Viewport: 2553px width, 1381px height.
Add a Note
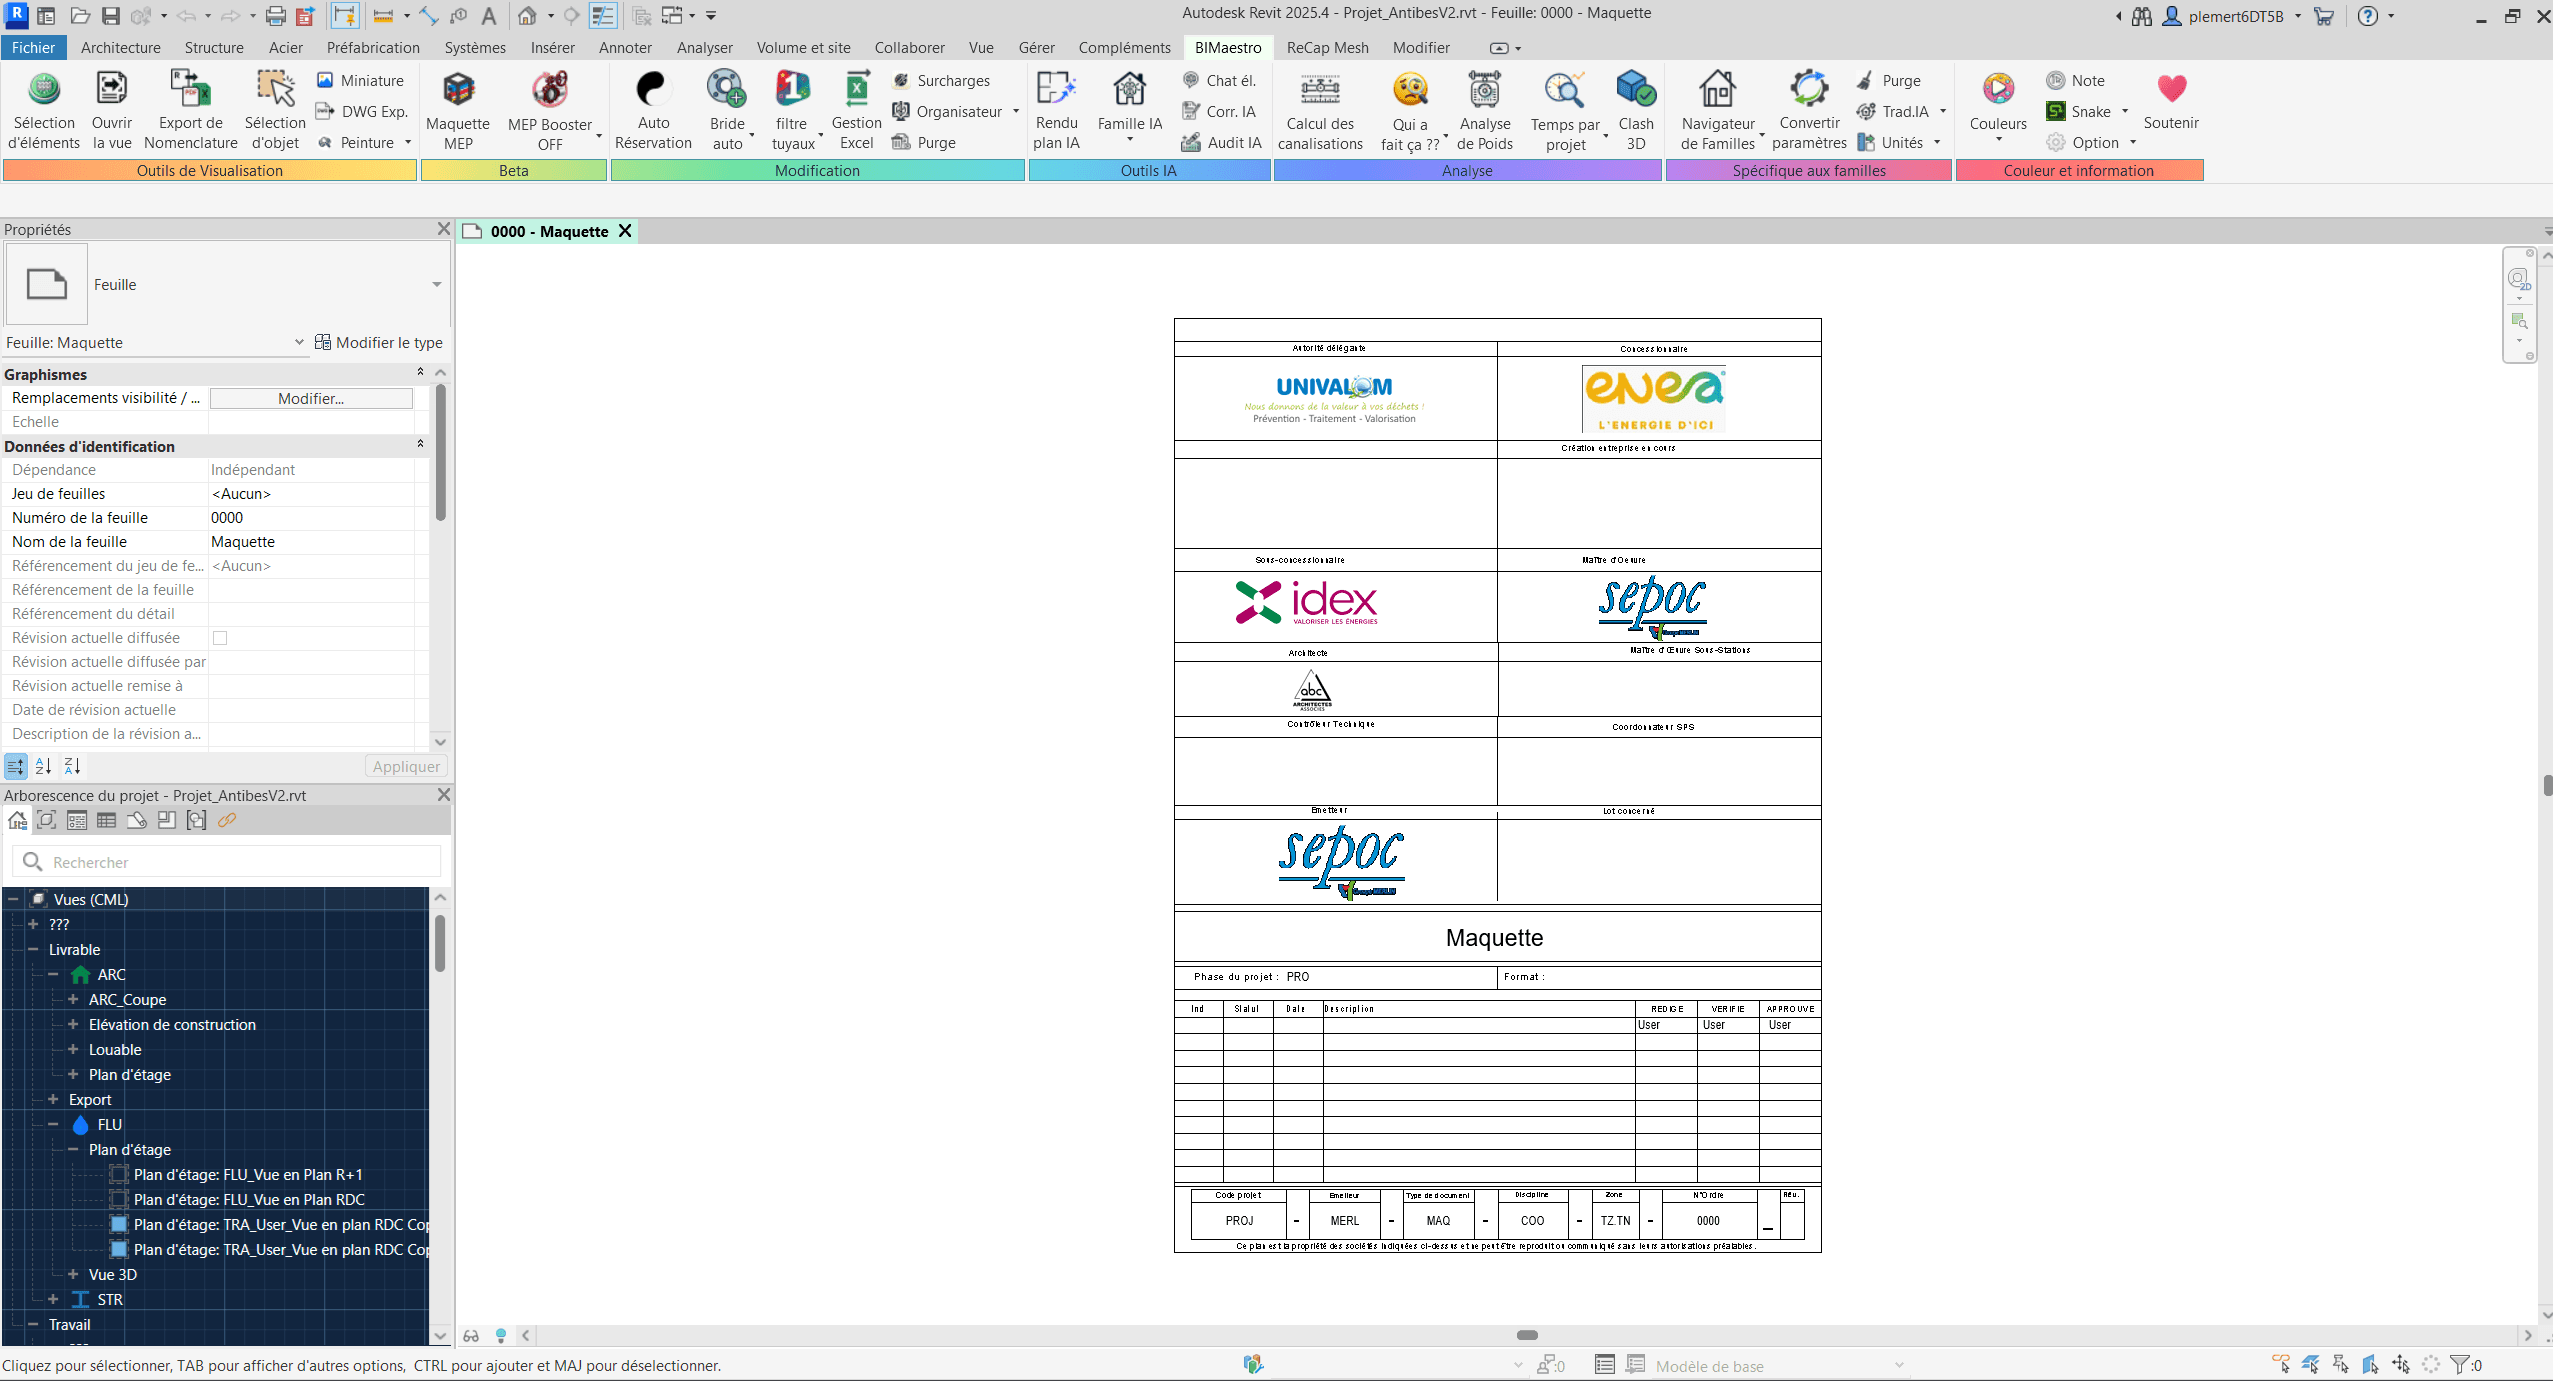tap(2076, 80)
